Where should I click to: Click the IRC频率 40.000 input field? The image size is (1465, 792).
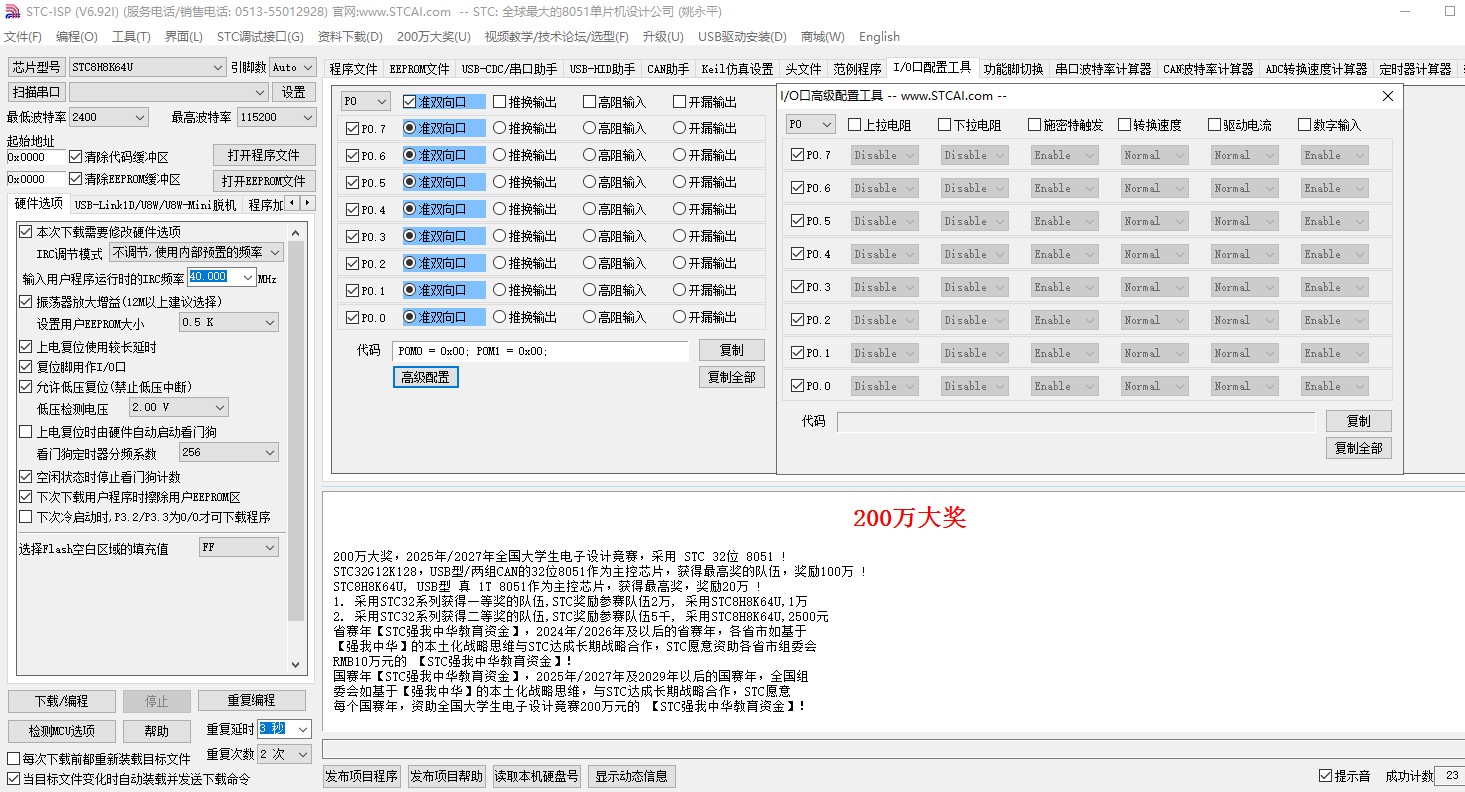(x=214, y=277)
